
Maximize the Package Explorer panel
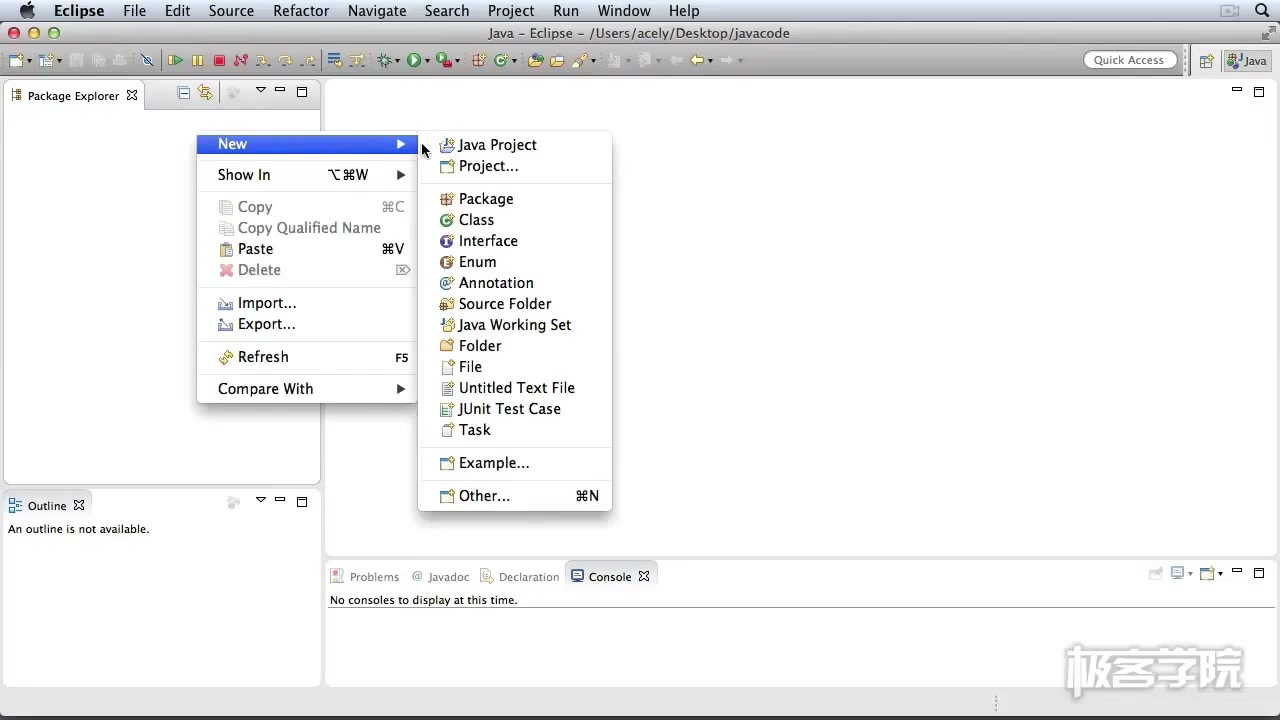tap(302, 91)
